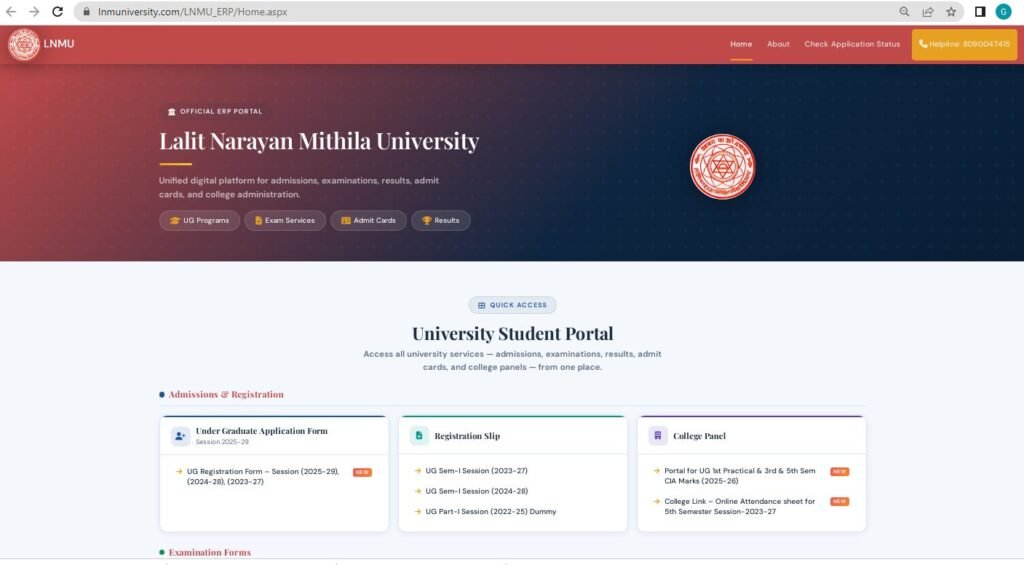
Task: Click the Results pill button
Action: tap(441, 220)
